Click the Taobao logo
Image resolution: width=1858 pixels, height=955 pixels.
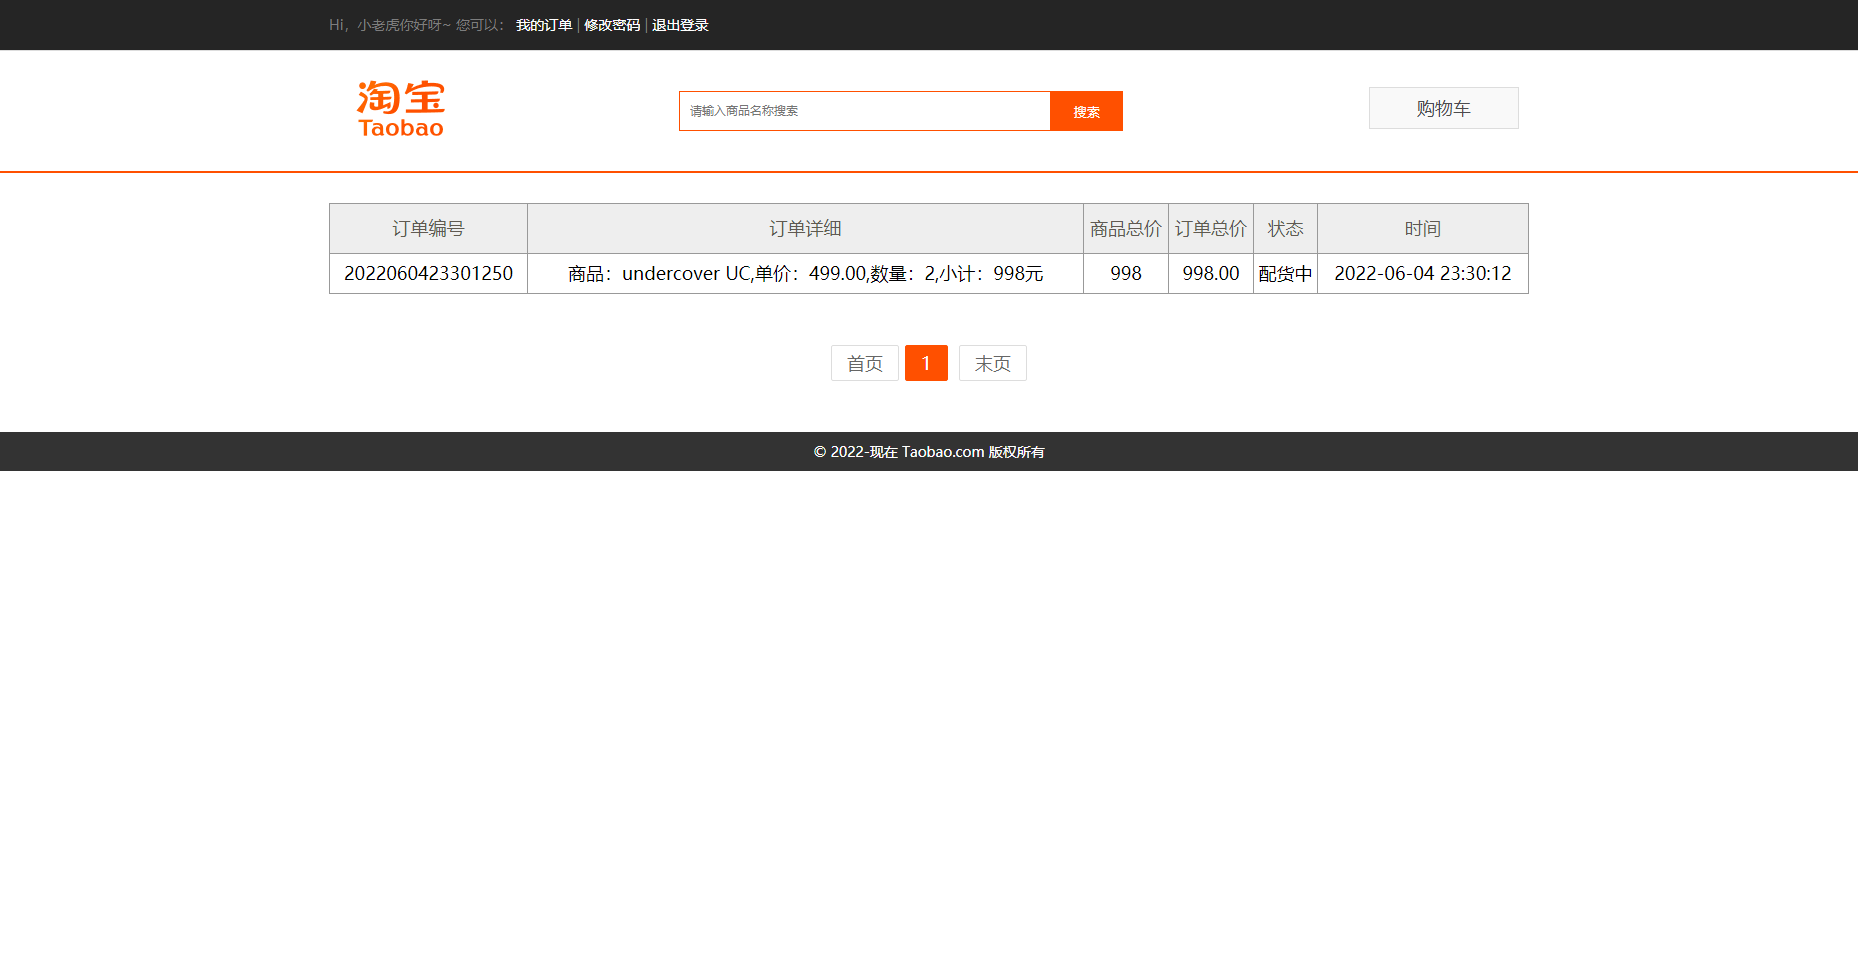coord(401,109)
